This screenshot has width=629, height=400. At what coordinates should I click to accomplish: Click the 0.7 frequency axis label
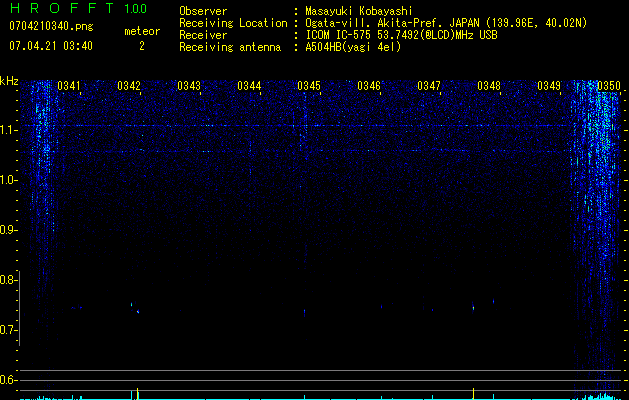(8, 330)
